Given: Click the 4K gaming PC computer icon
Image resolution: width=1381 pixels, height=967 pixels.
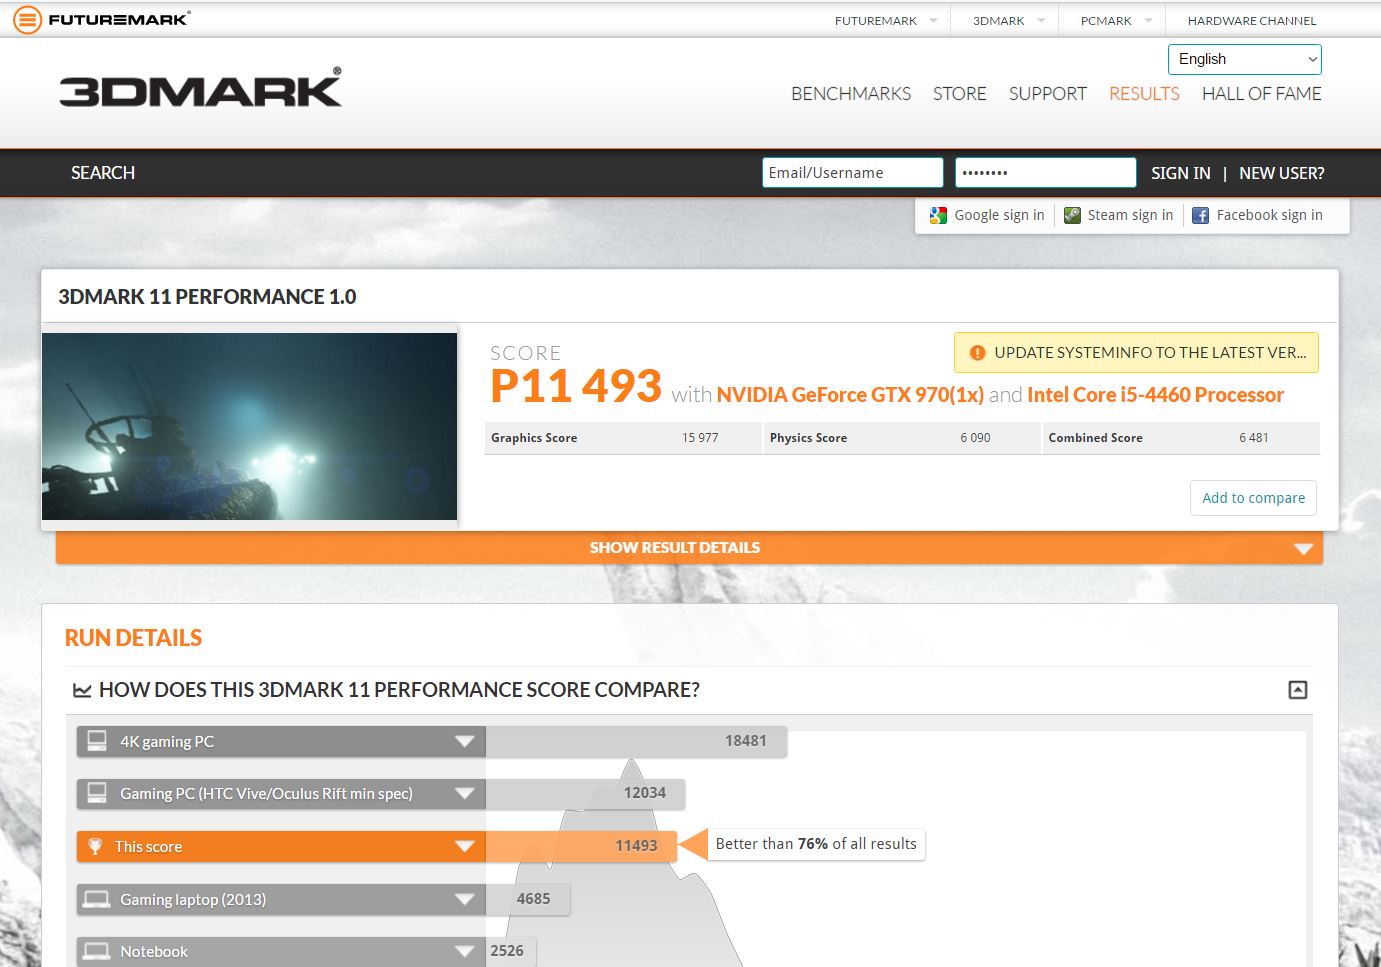Looking at the screenshot, I should click(97, 741).
